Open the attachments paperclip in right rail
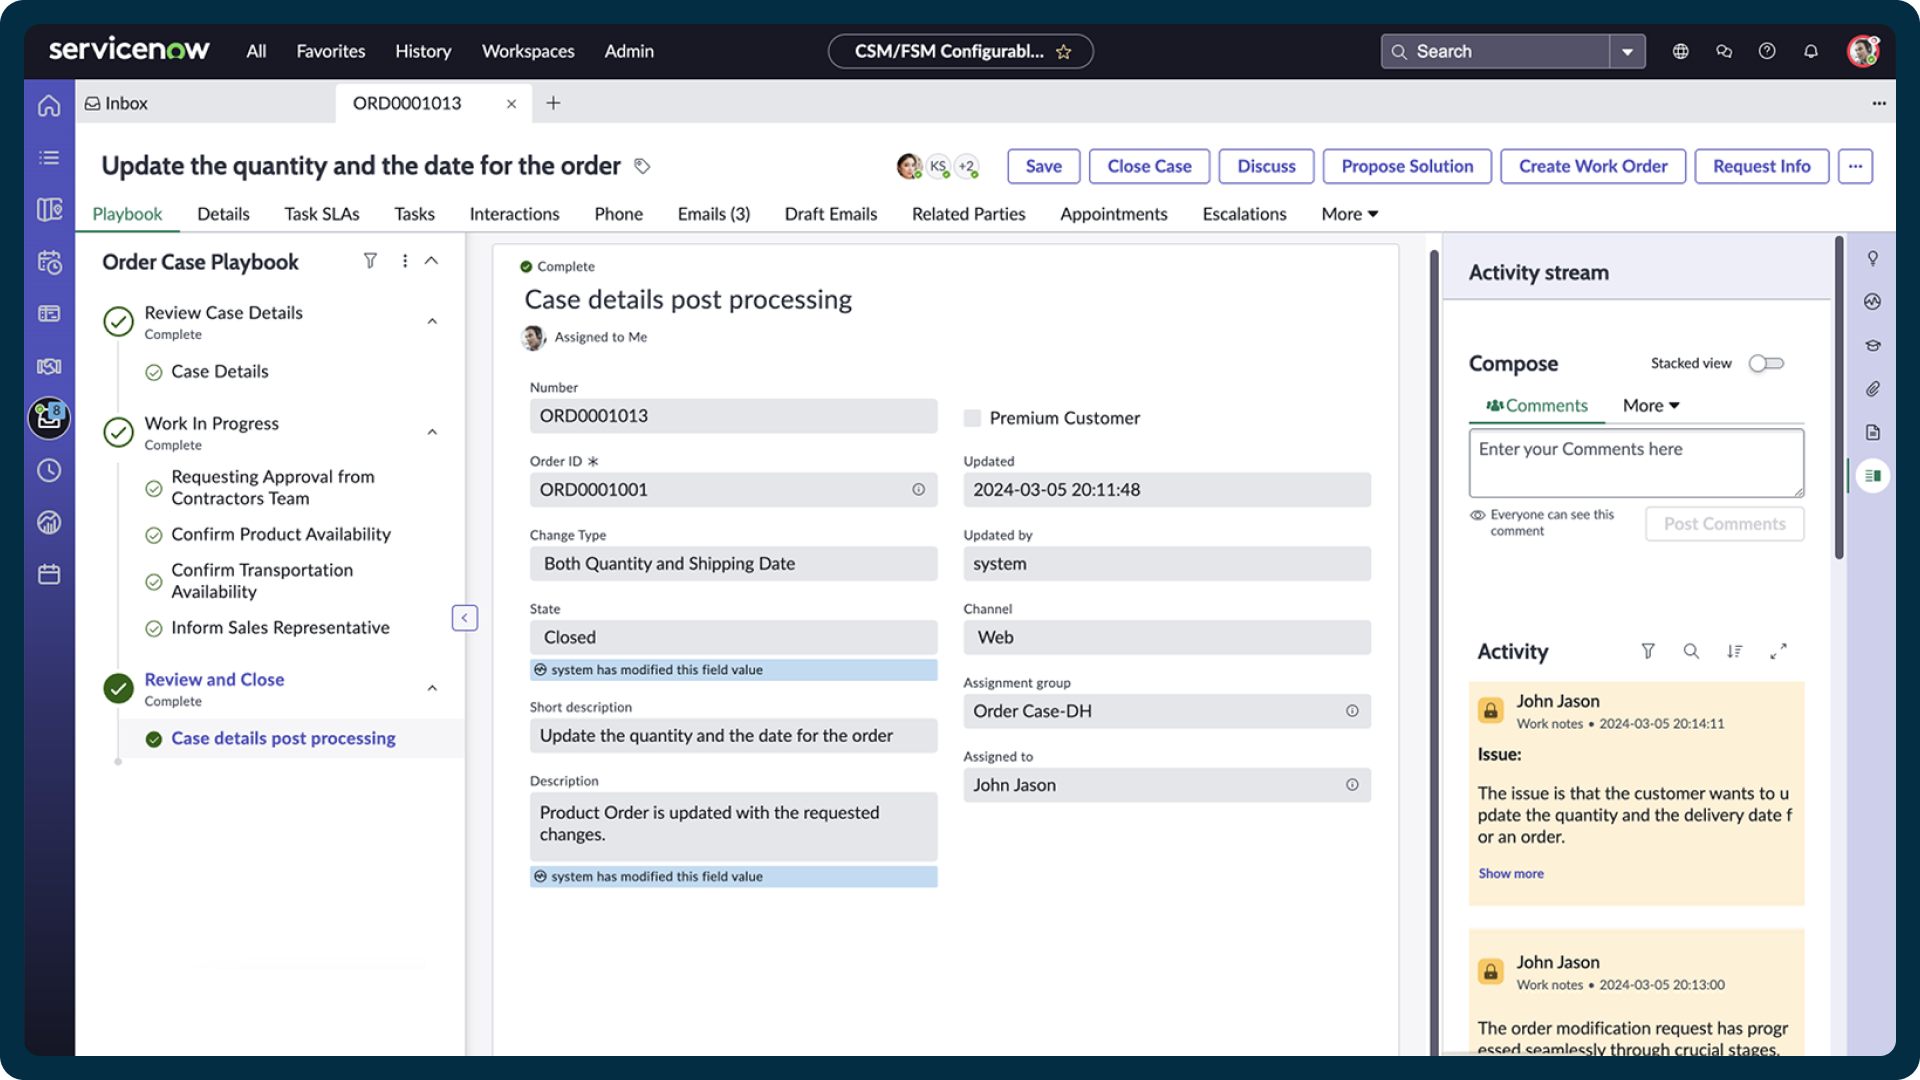Viewport: 1920px width, 1080px height. (1873, 389)
